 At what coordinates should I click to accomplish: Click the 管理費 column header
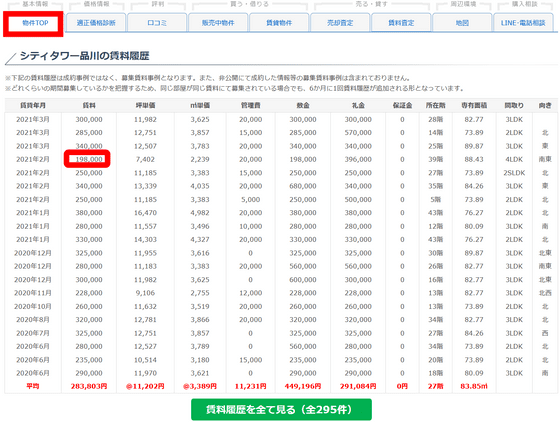point(250,106)
